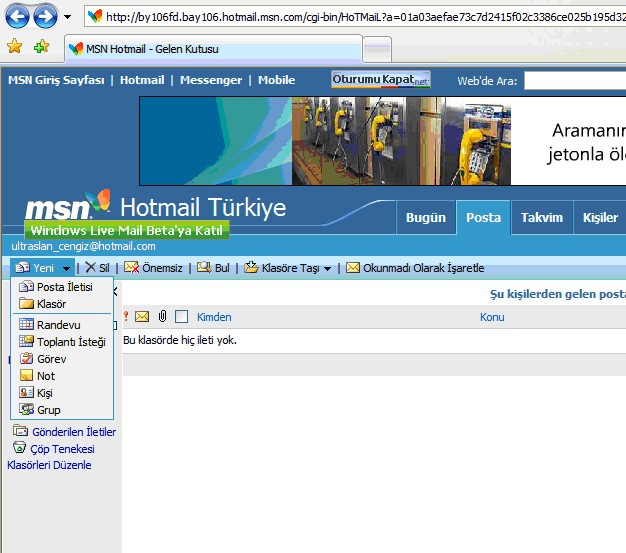Click the Klasöre Taşı folder icon
Screen dimensions: 626x553
(251, 267)
